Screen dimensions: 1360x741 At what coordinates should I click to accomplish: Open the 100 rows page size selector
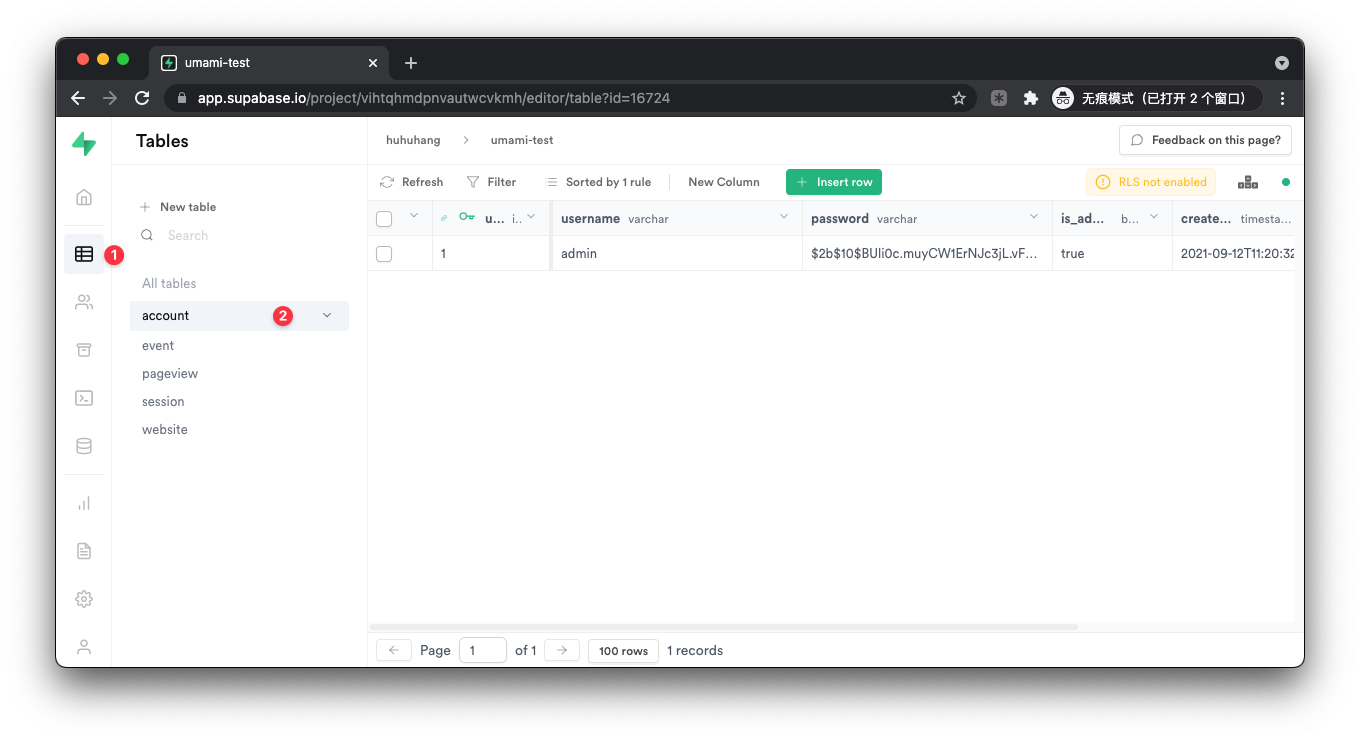coord(623,651)
